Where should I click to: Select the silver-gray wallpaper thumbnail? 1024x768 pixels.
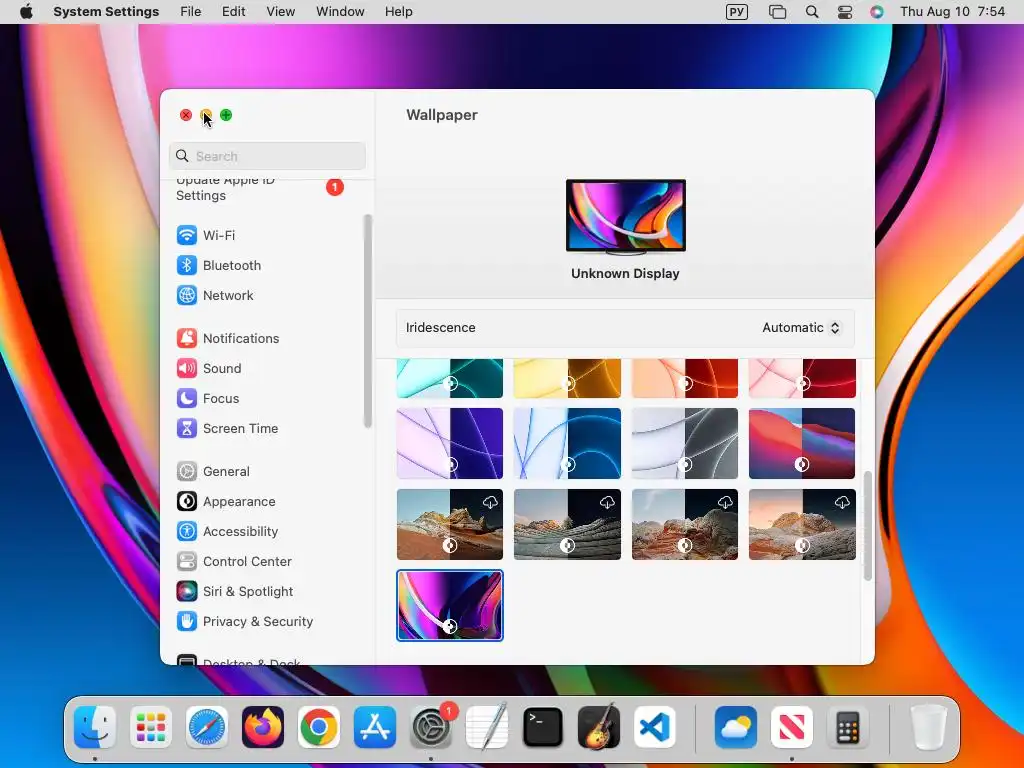click(x=684, y=443)
